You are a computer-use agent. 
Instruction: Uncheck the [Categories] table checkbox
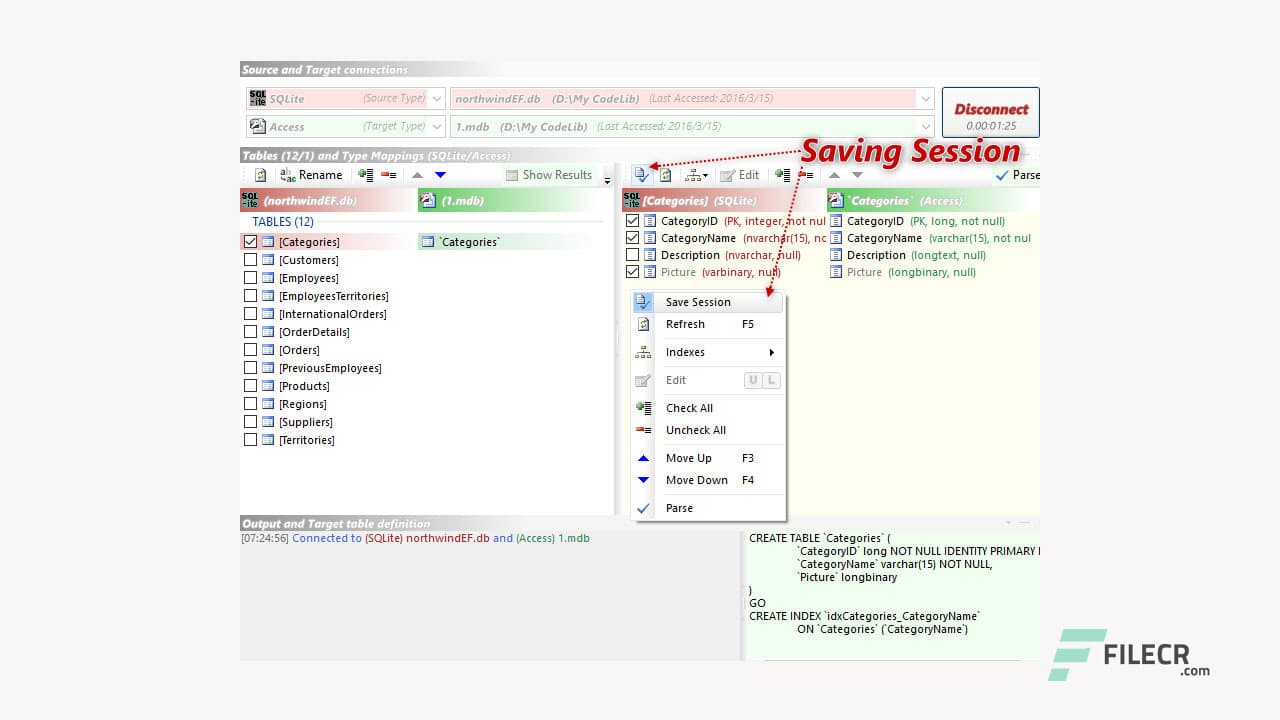coord(251,242)
